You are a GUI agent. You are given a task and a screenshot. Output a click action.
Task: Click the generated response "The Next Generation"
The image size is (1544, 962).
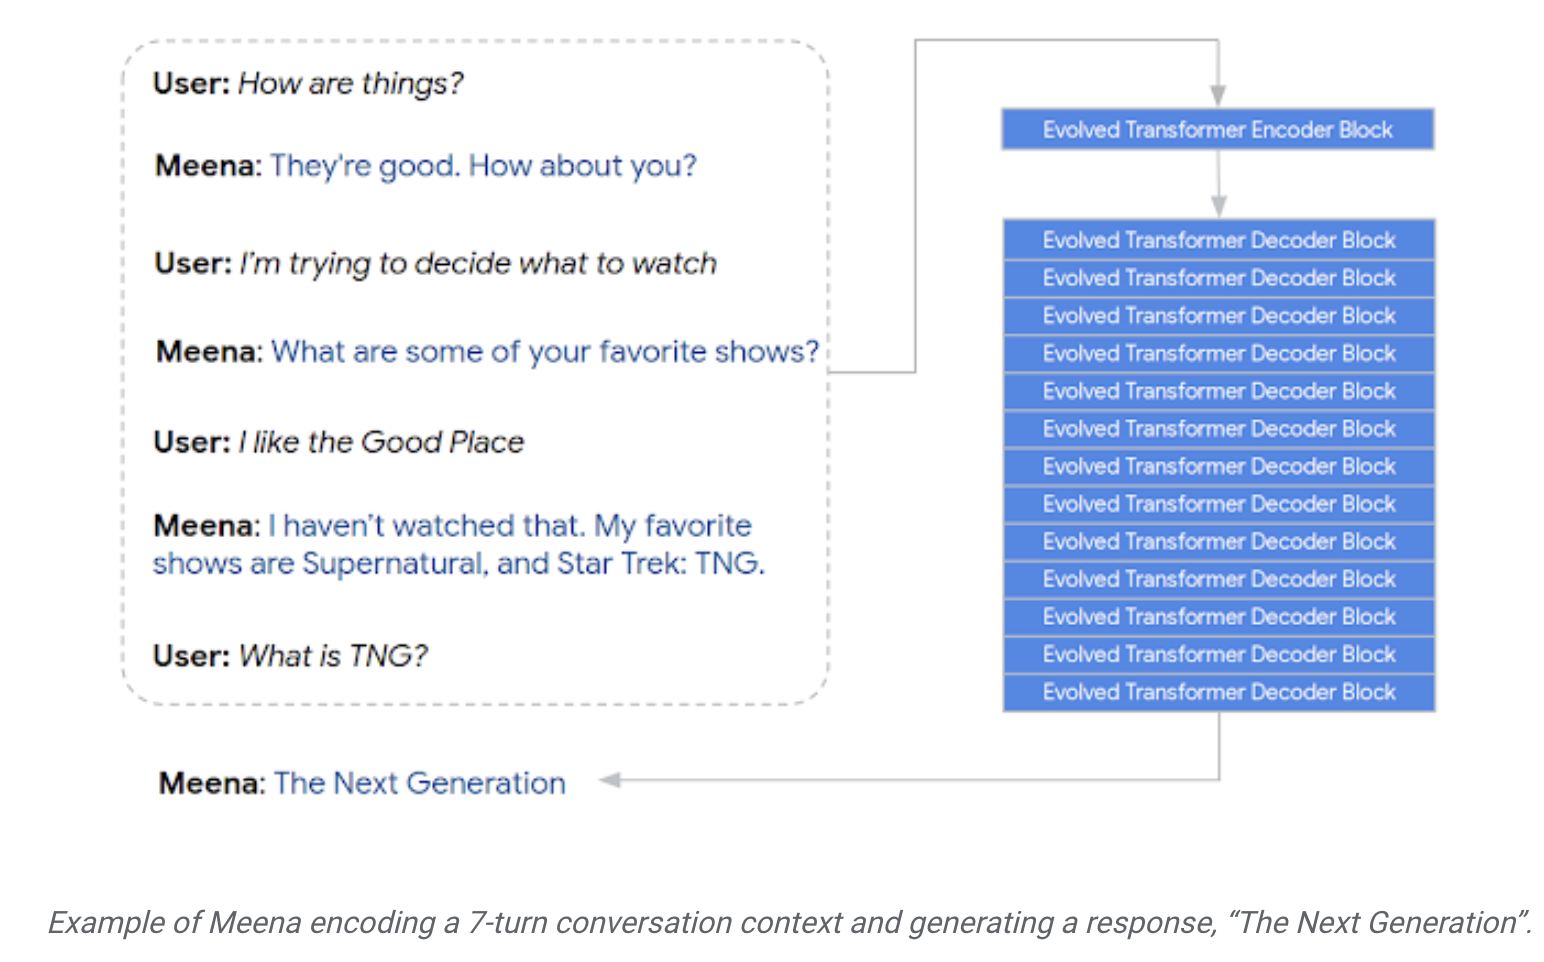pyautogui.click(x=420, y=783)
